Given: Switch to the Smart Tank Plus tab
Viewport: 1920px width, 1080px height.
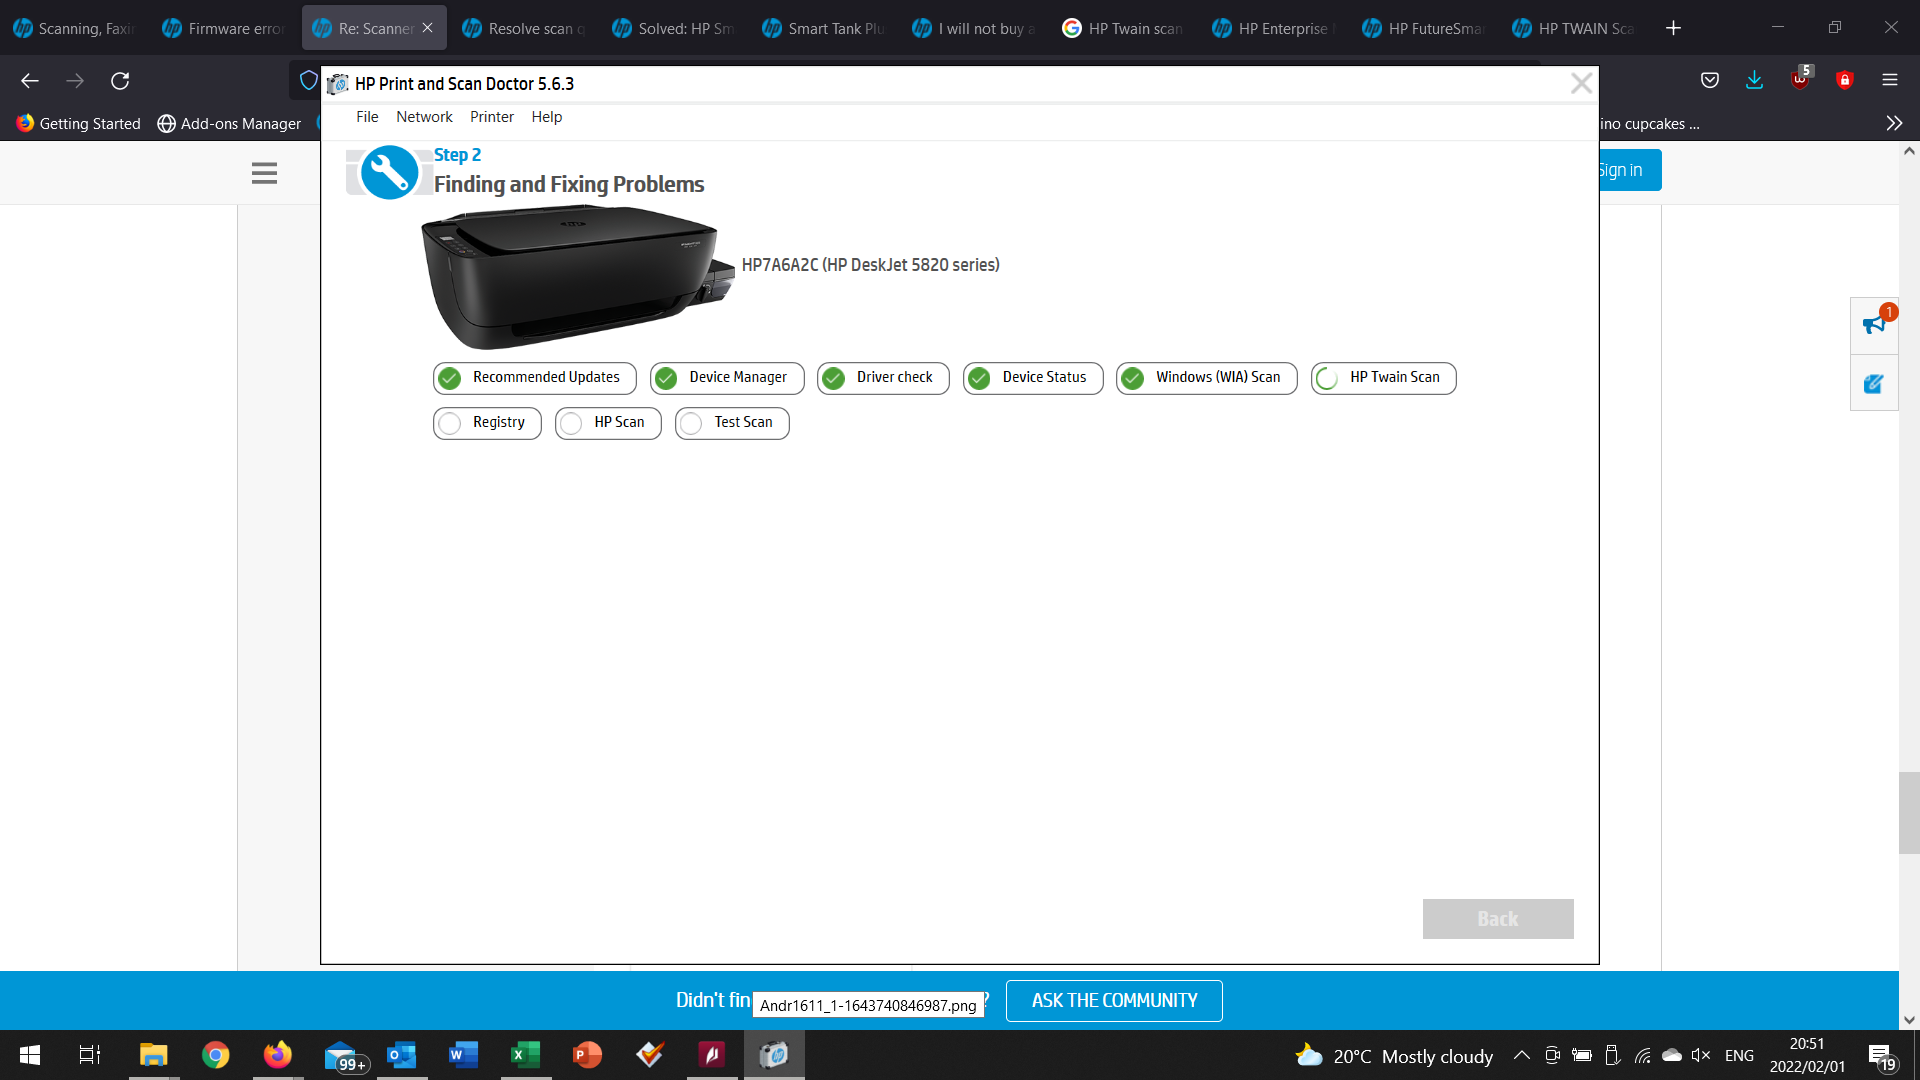Looking at the screenshot, I should coord(823,27).
